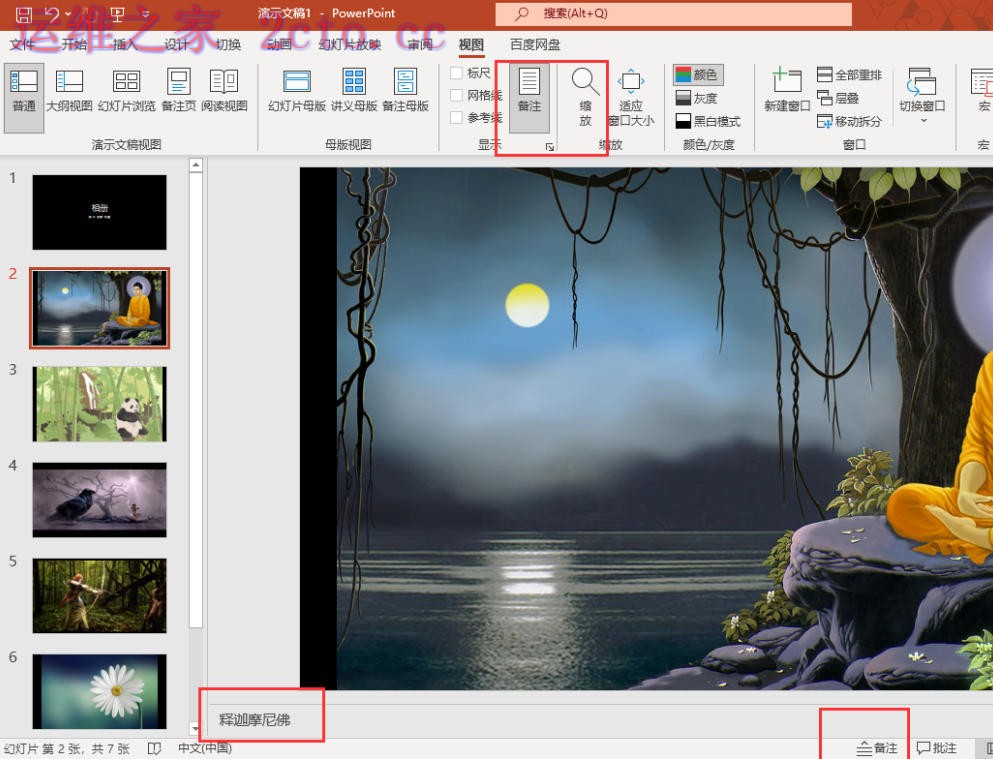Open Notes Page view (备注页)
This screenshot has height=759, width=993.
click(x=179, y=91)
